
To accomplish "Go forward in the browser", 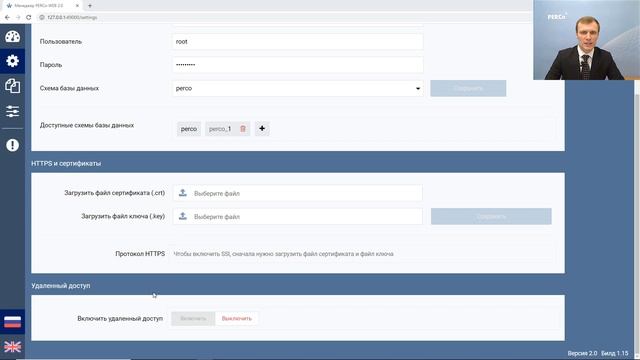I will click(x=18, y=17).
